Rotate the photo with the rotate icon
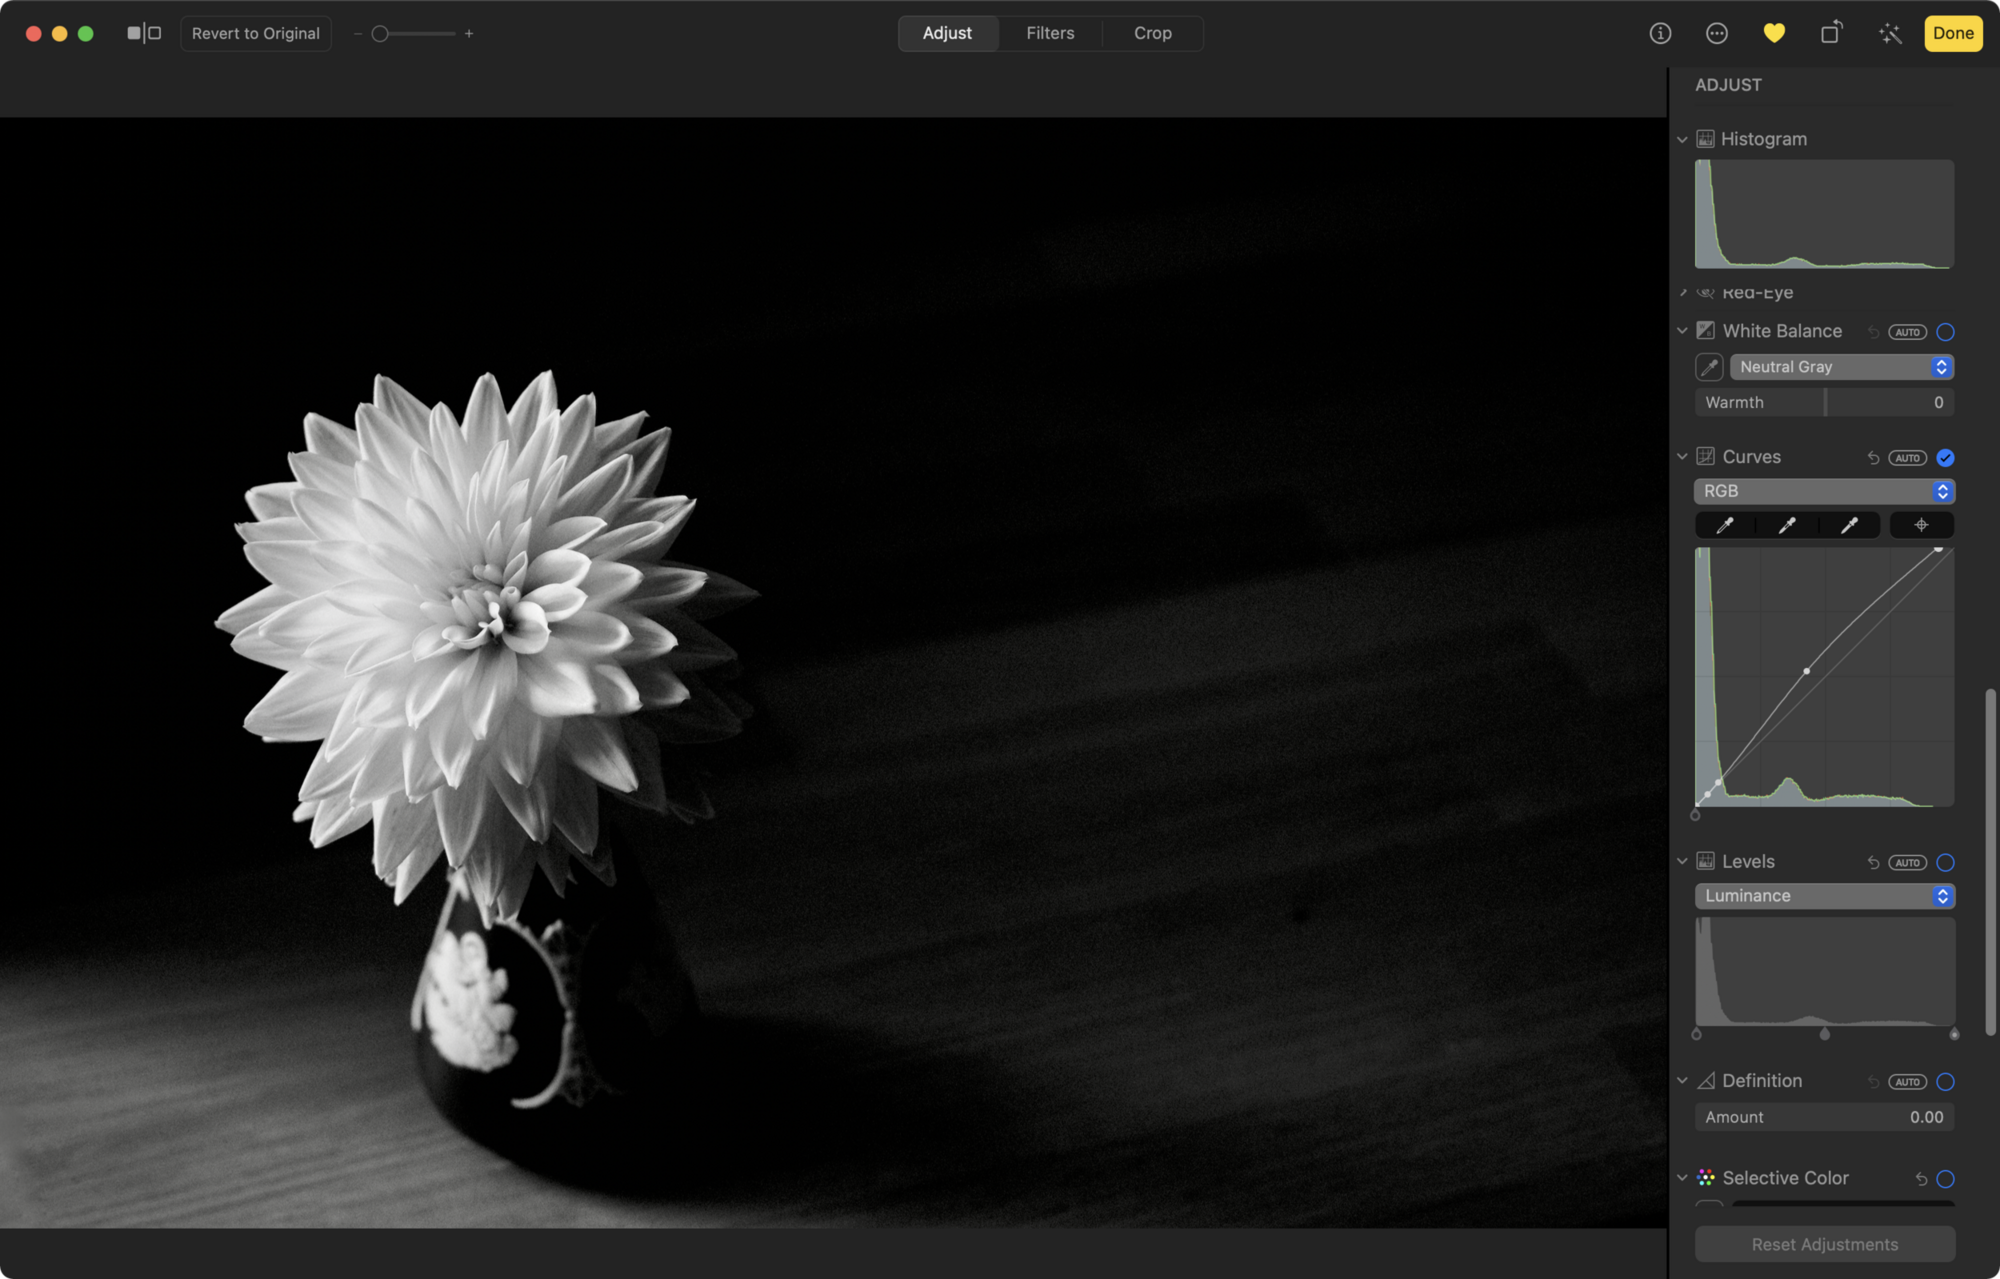Image resolution: width=2000 pixels, height=1279 pixels. (x=1831, y=33)
